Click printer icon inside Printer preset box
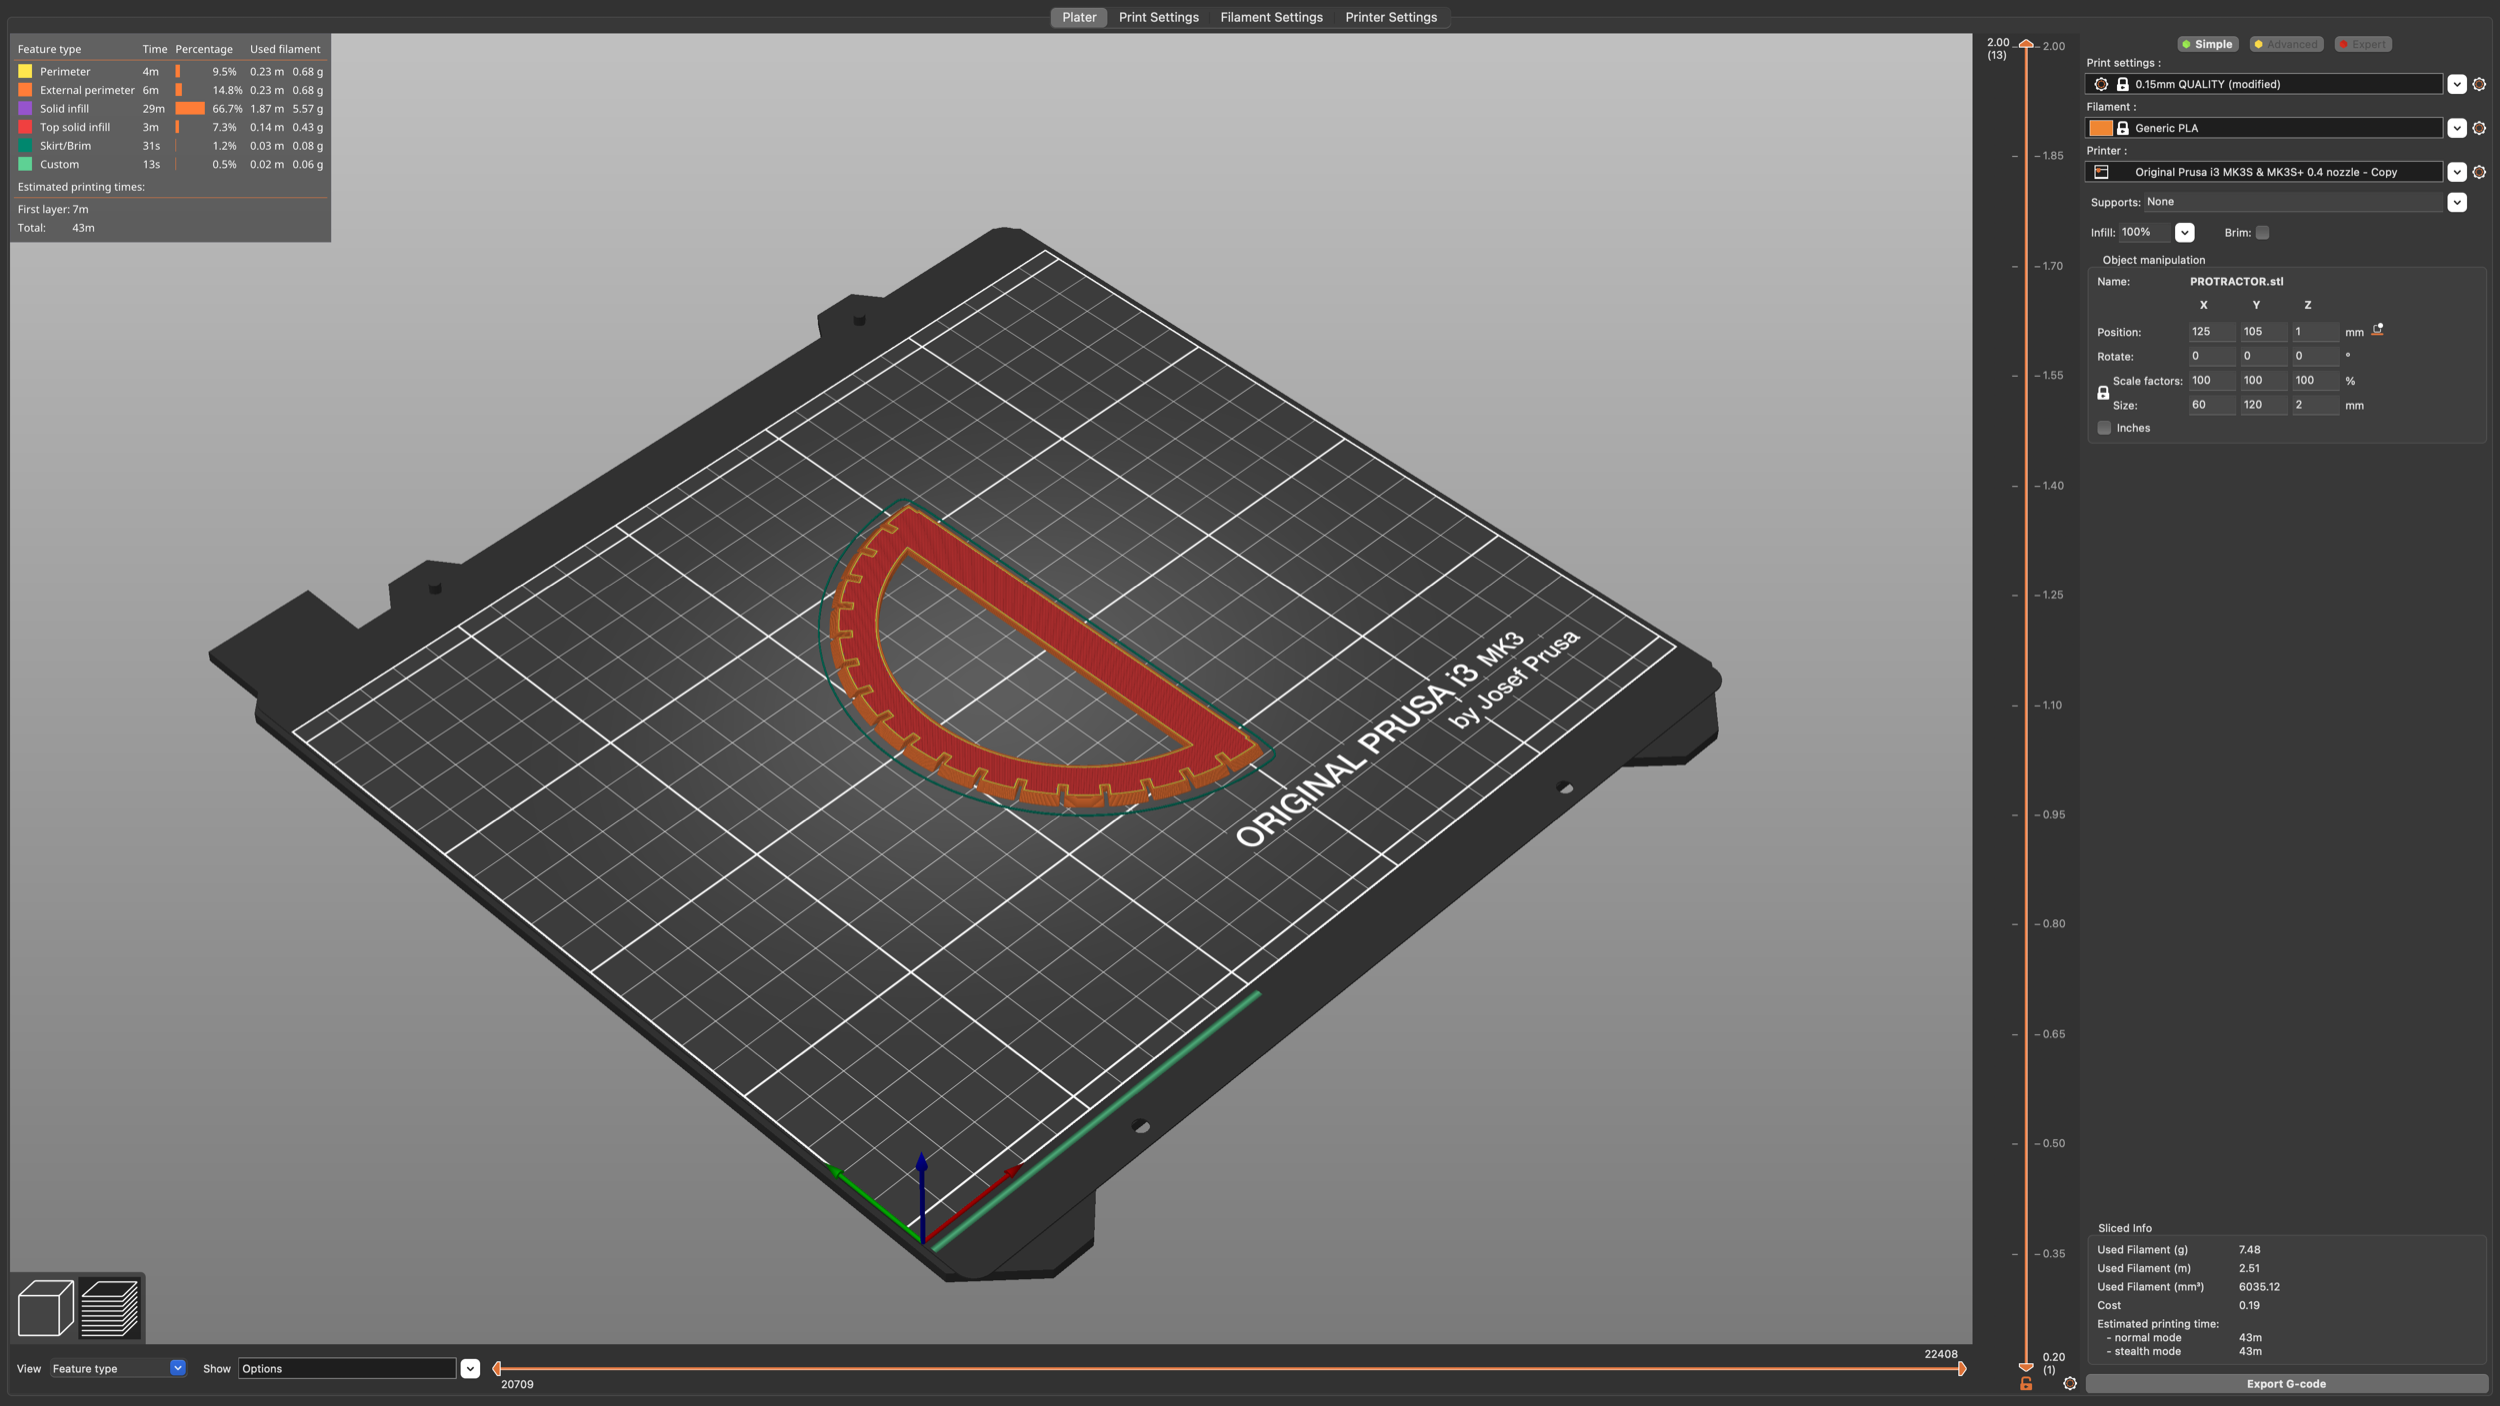Viewport: 2500px width, 1406px height. [x=2102, y=172]
